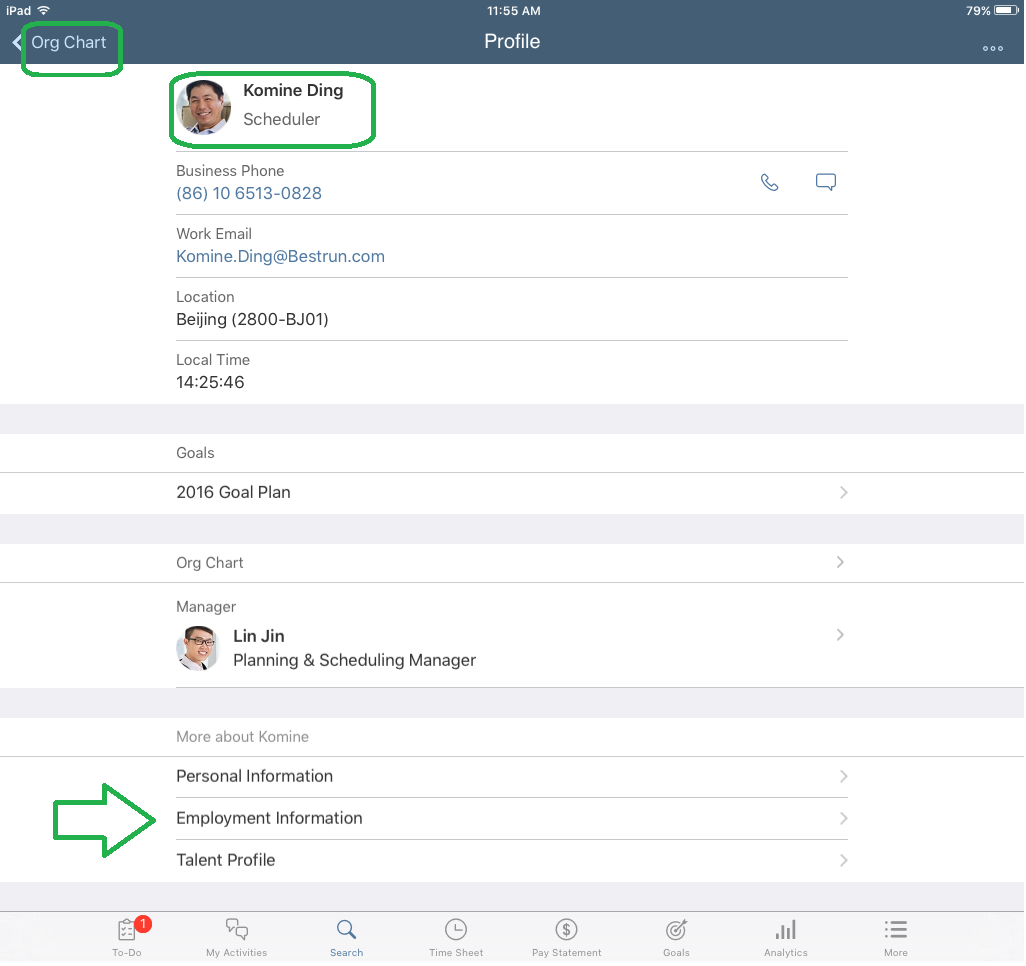Call business phone (86) 10 6513-0828
Screen dimensions: 1026x966
coord(249,193)
